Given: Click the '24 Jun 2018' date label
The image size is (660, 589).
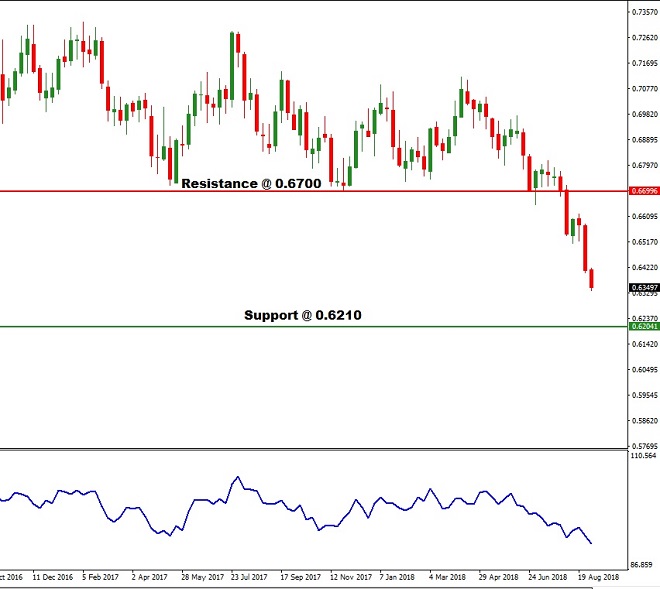Looking at the screenshot, I should 548,577.
